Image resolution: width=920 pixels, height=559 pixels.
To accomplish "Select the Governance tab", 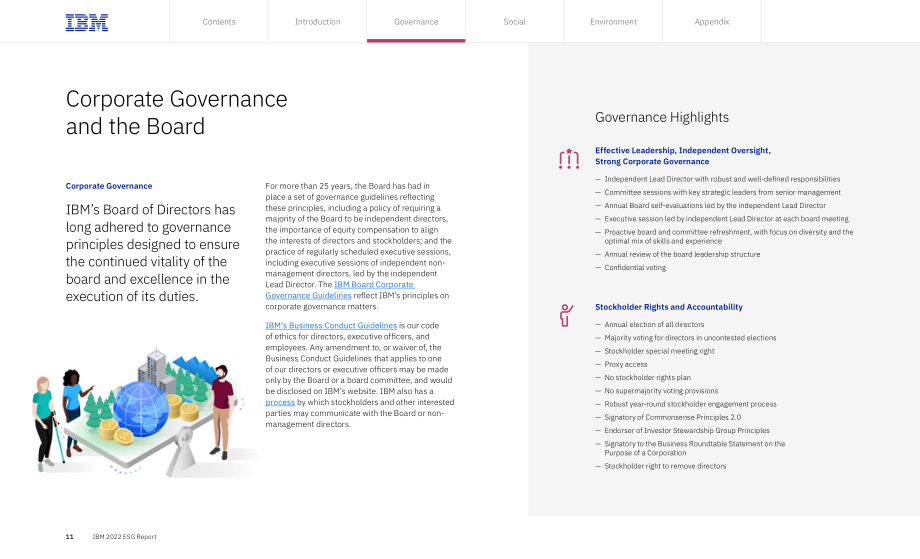I will (416, 22).
